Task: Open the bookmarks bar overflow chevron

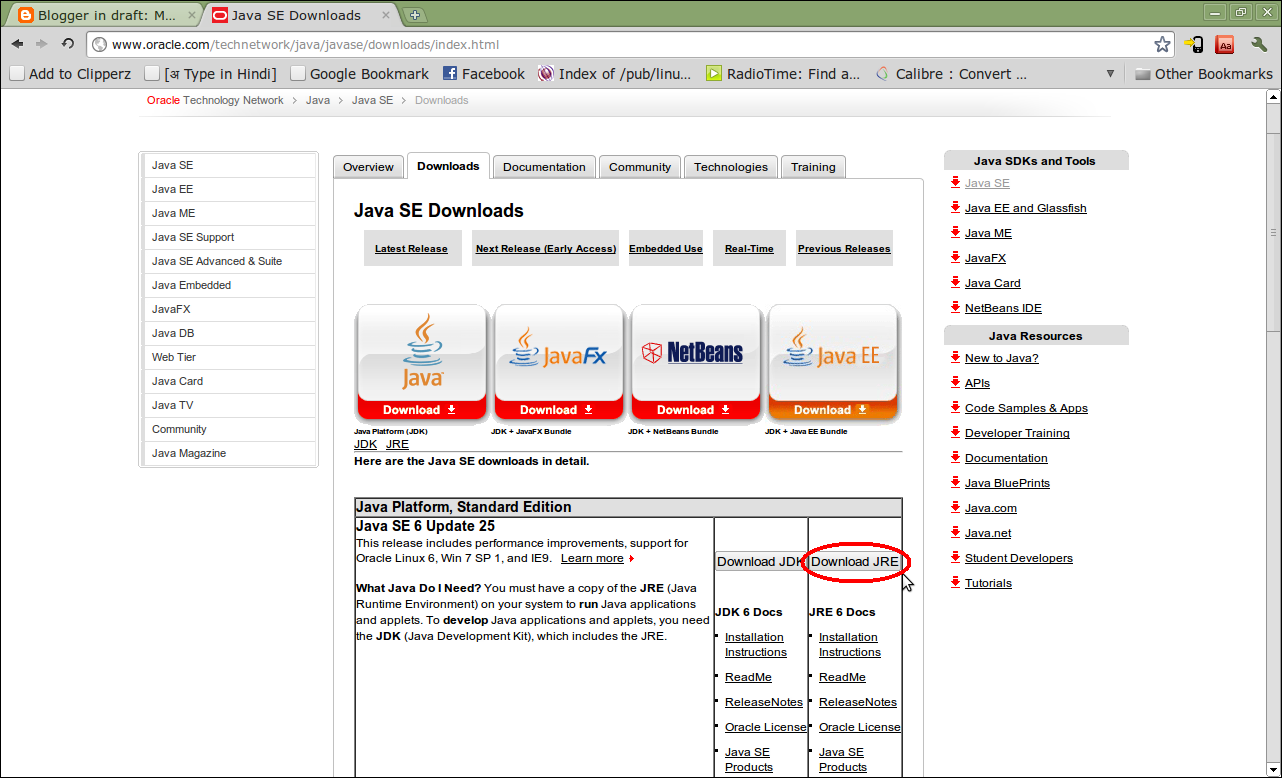Action: (x=1110, y=72)
